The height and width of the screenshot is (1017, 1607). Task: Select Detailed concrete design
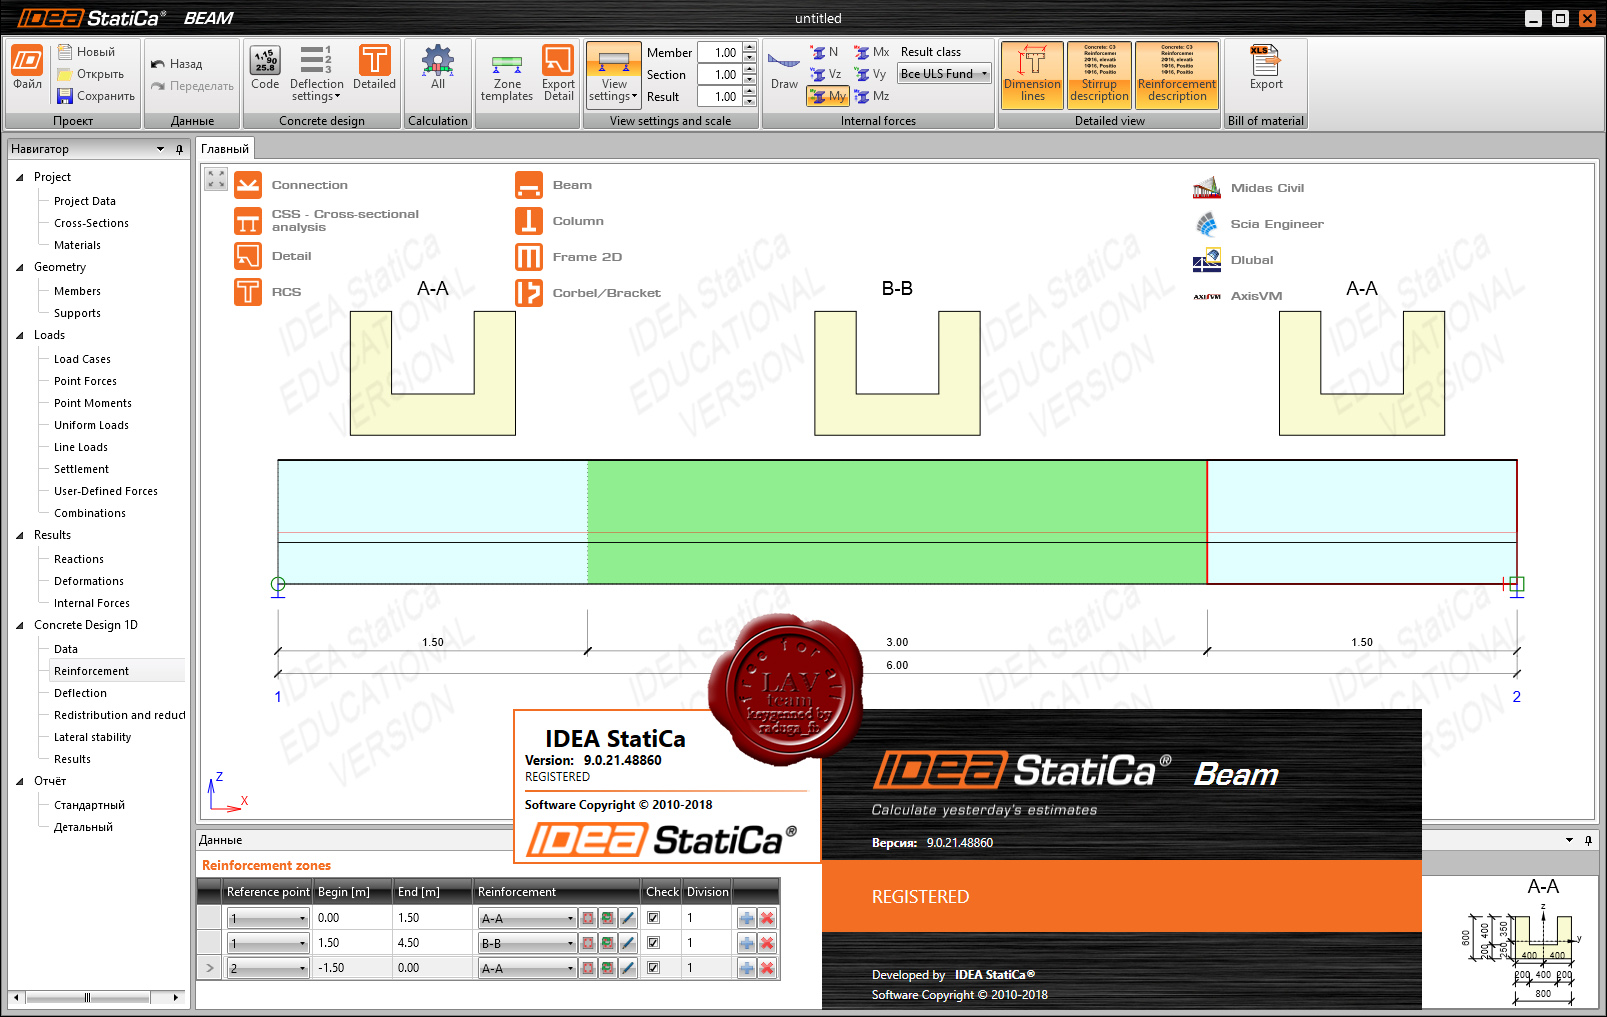[x=374, y=69]
